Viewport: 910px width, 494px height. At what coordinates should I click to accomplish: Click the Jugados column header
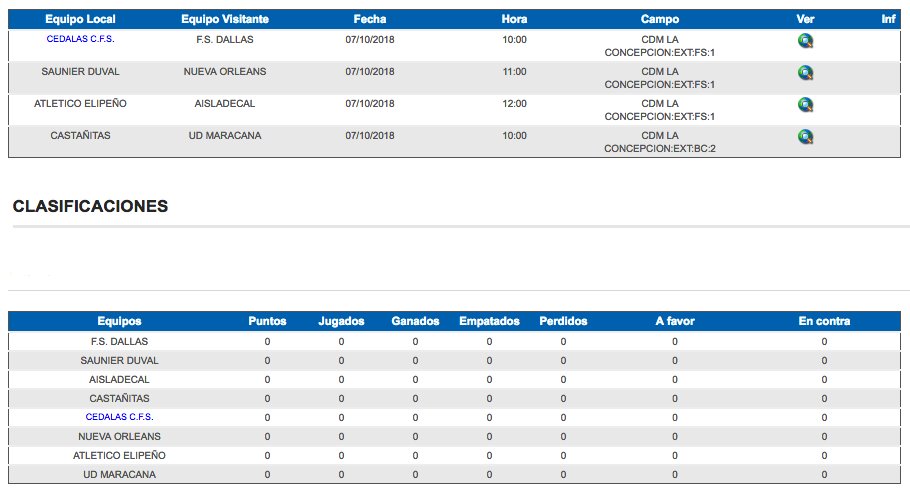341,321
